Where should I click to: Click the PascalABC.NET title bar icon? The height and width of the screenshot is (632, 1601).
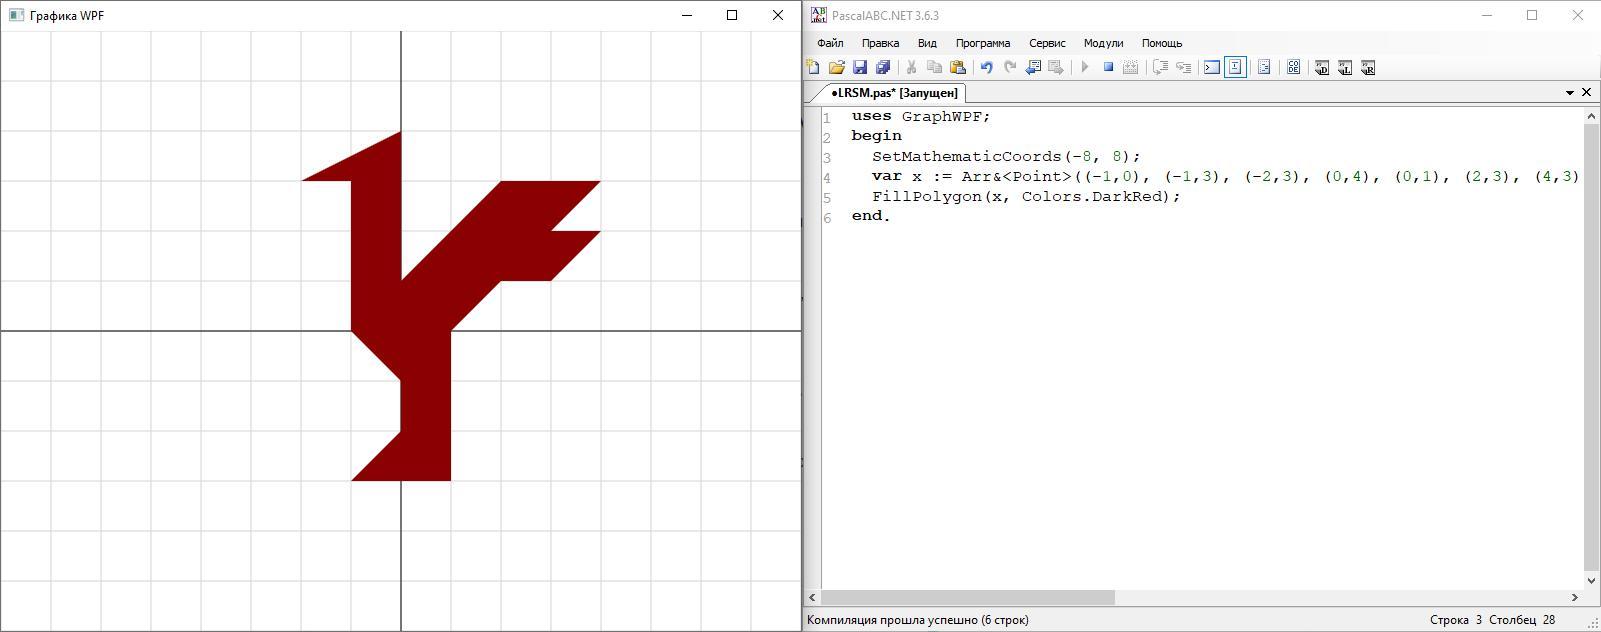pos(819,15)
